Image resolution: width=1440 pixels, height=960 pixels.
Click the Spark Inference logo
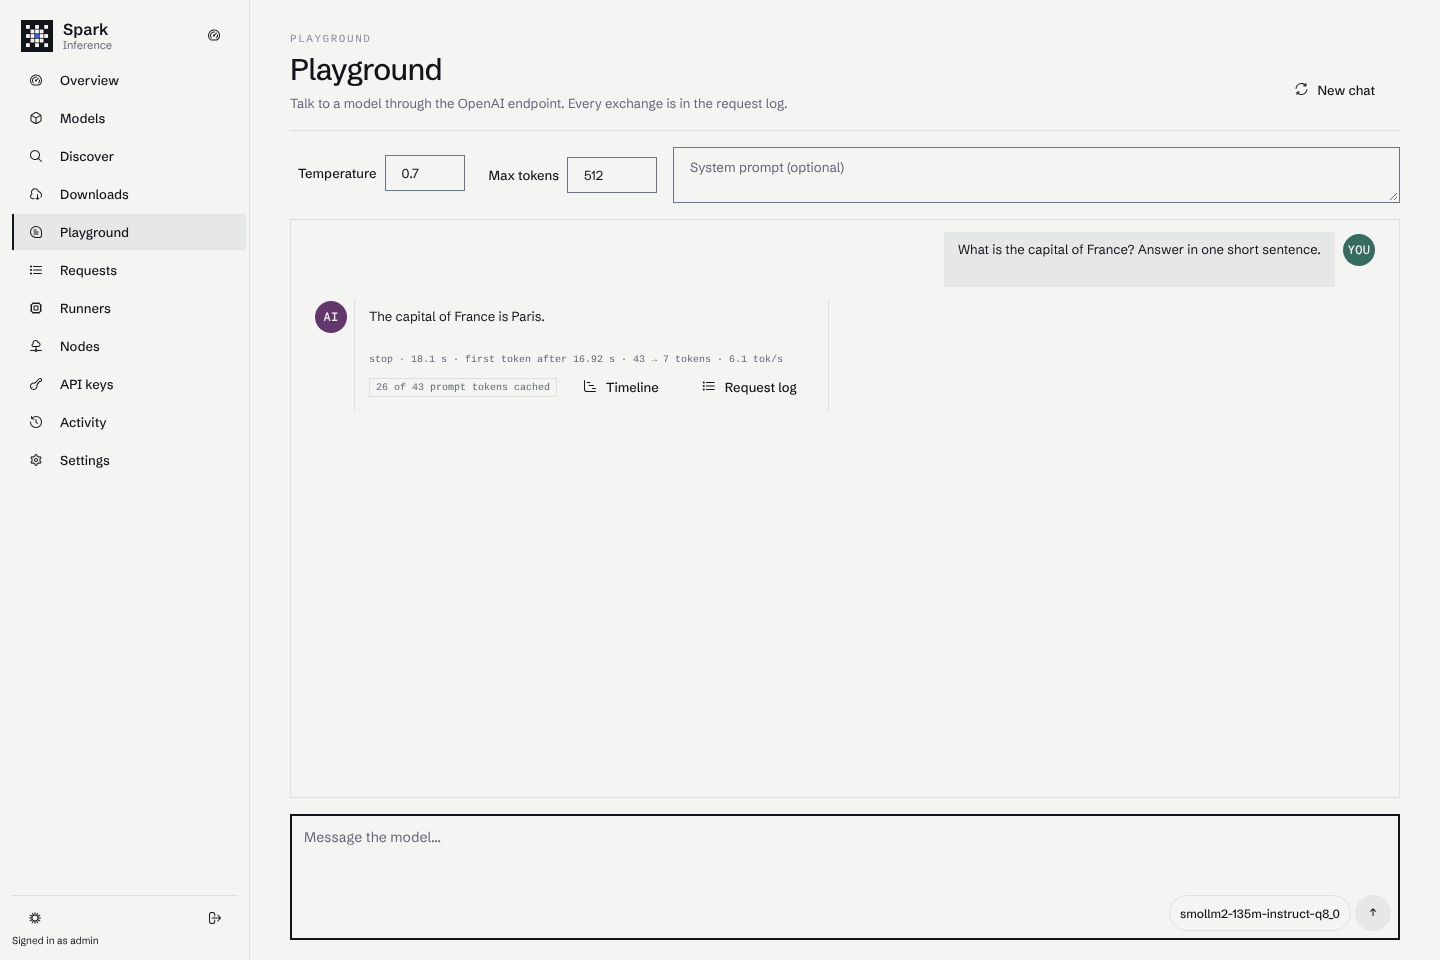37,36
